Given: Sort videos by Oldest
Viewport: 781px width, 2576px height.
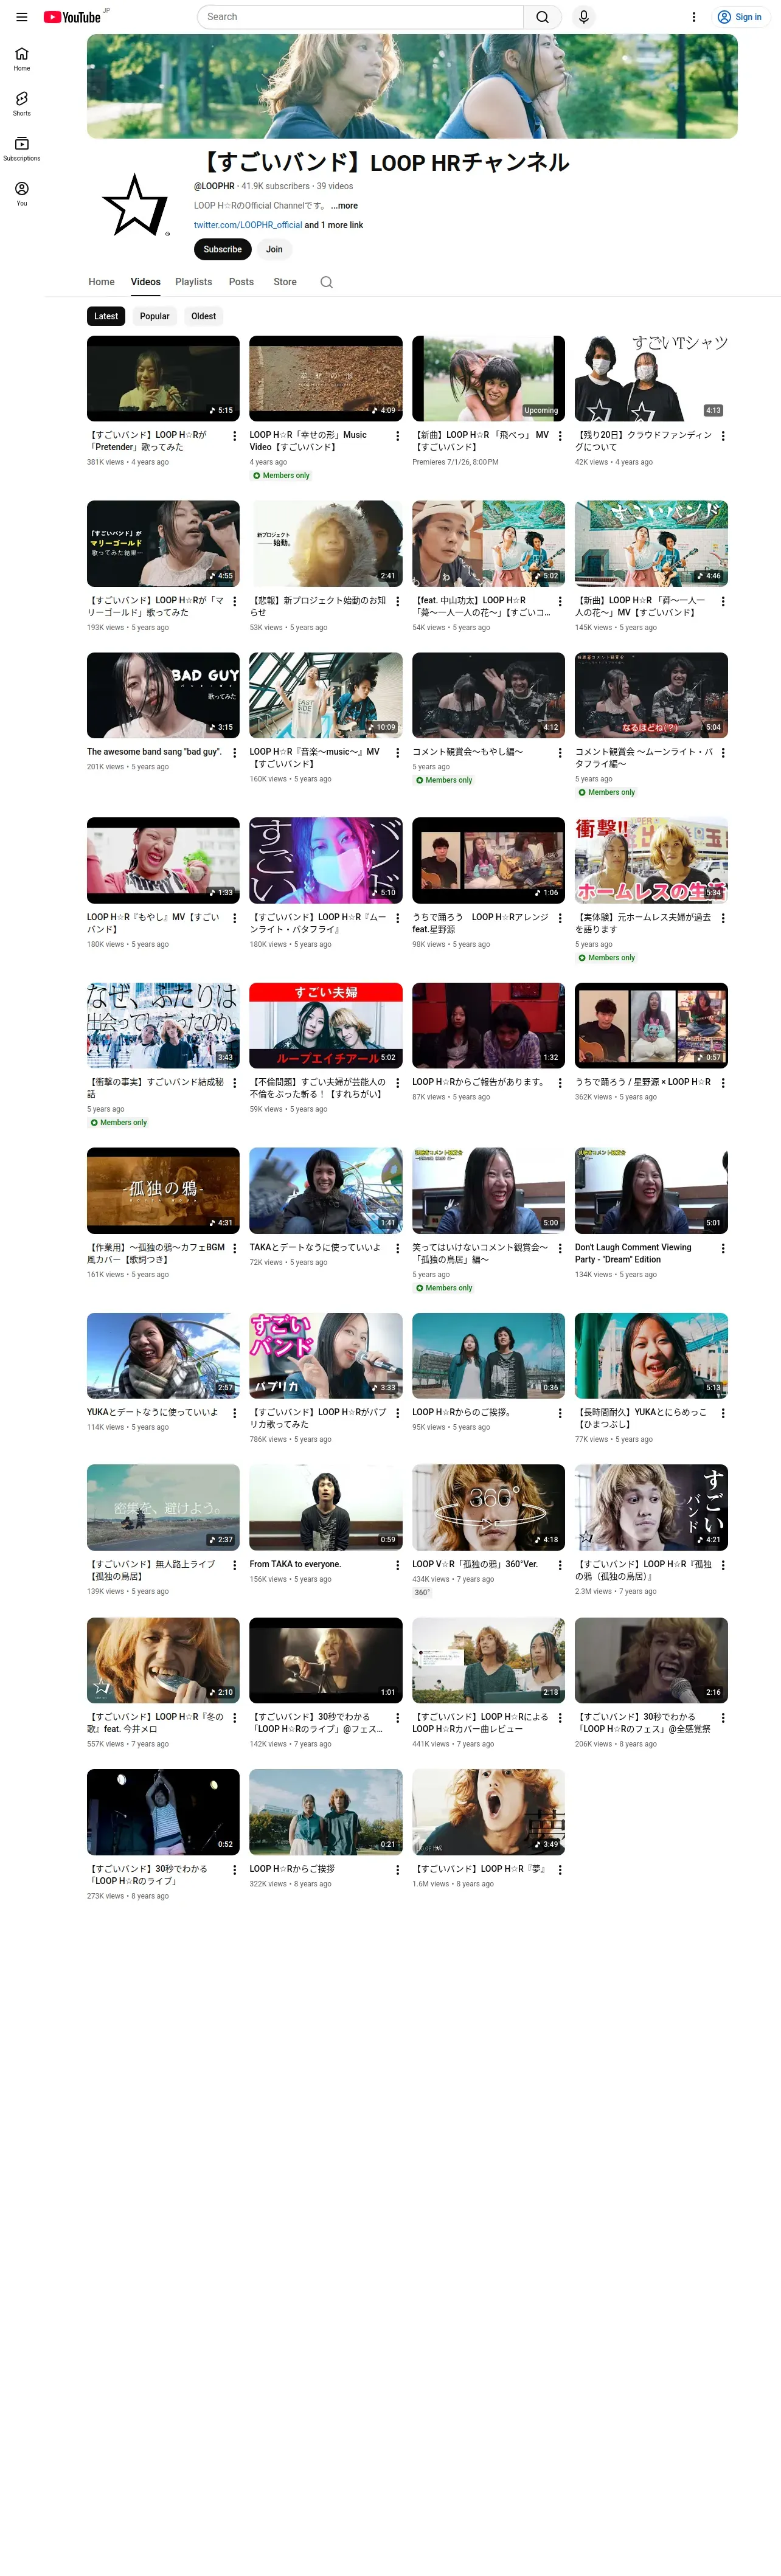Looking at the screenshot, I should pyautogui.click(x=204, y=316).
